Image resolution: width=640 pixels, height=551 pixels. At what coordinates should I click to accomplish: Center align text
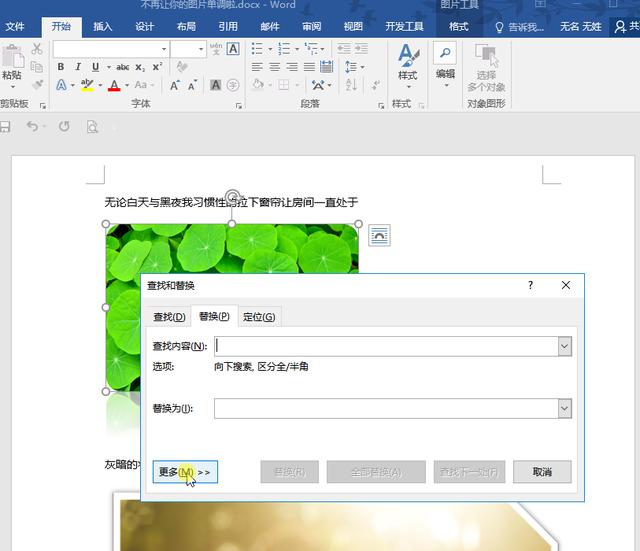click(x=275, y=67)
